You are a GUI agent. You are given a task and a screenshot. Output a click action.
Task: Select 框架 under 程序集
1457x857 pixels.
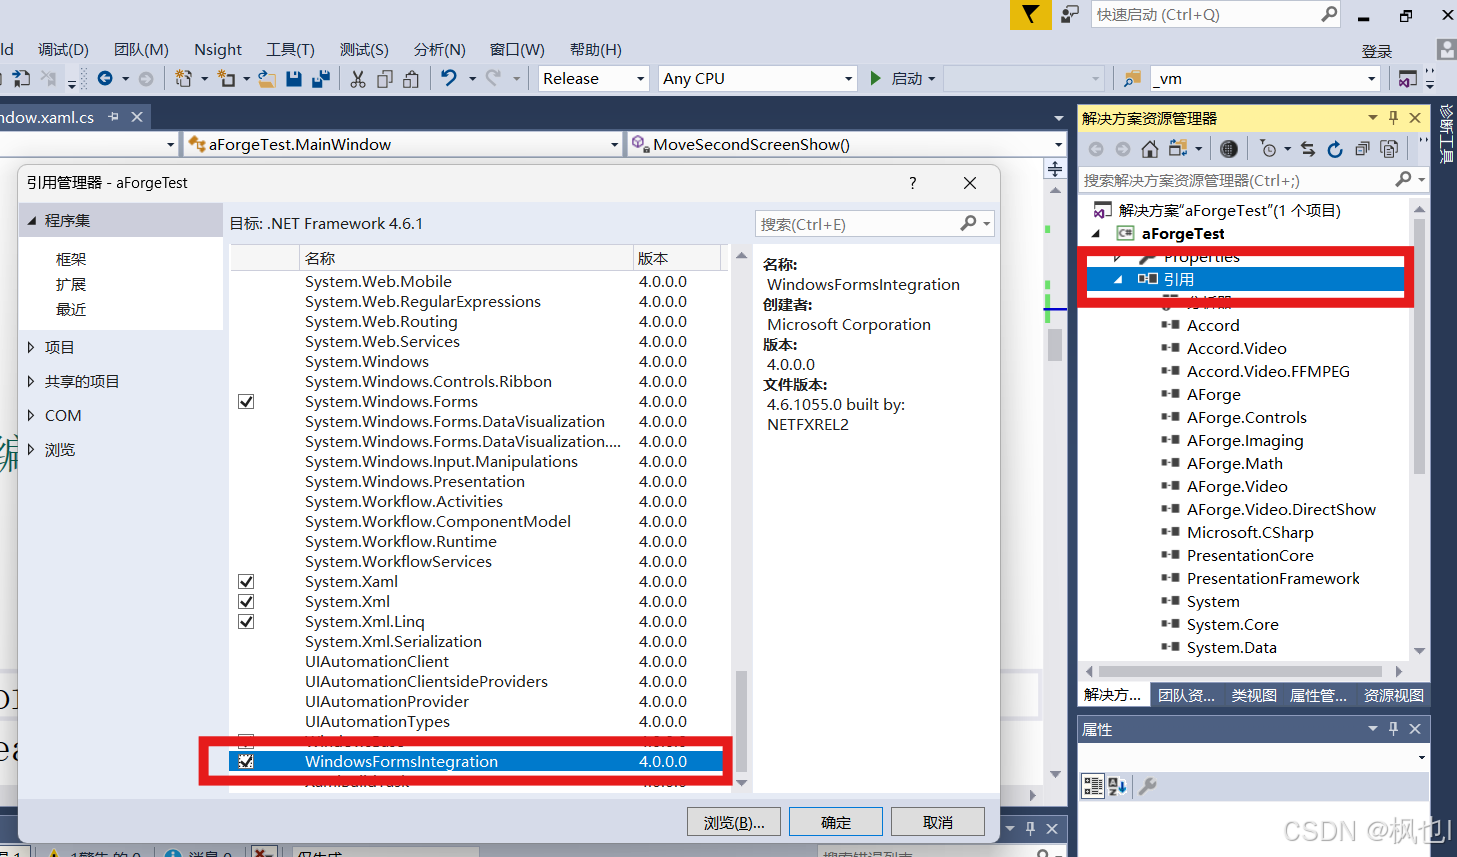coord(71,259)
